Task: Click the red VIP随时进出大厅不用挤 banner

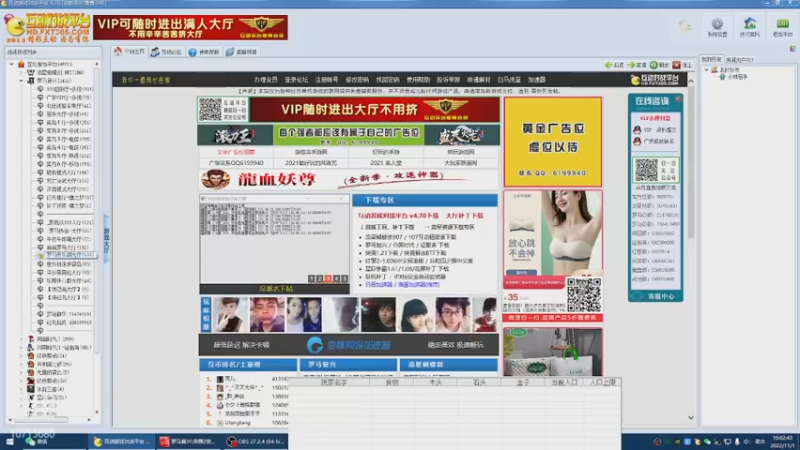Action: pyautogui.click(x=374, y=109)
